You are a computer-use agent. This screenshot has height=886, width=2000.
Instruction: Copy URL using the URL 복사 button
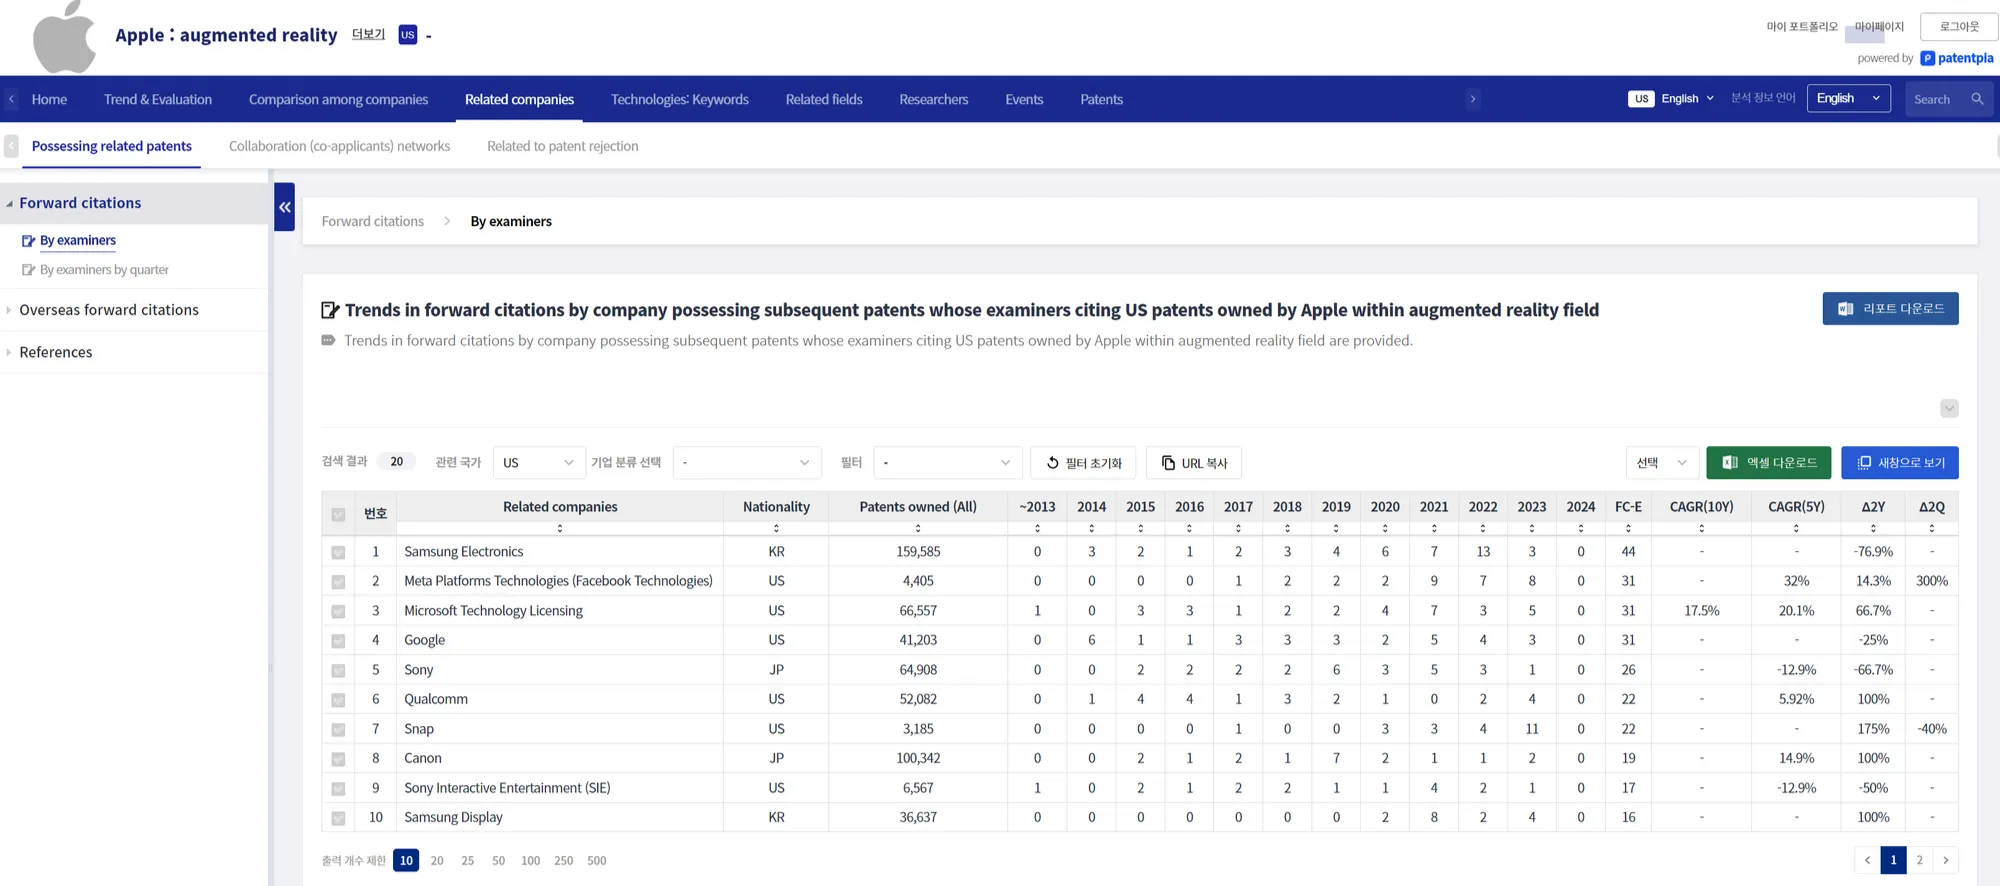[x=1194, y=463]
